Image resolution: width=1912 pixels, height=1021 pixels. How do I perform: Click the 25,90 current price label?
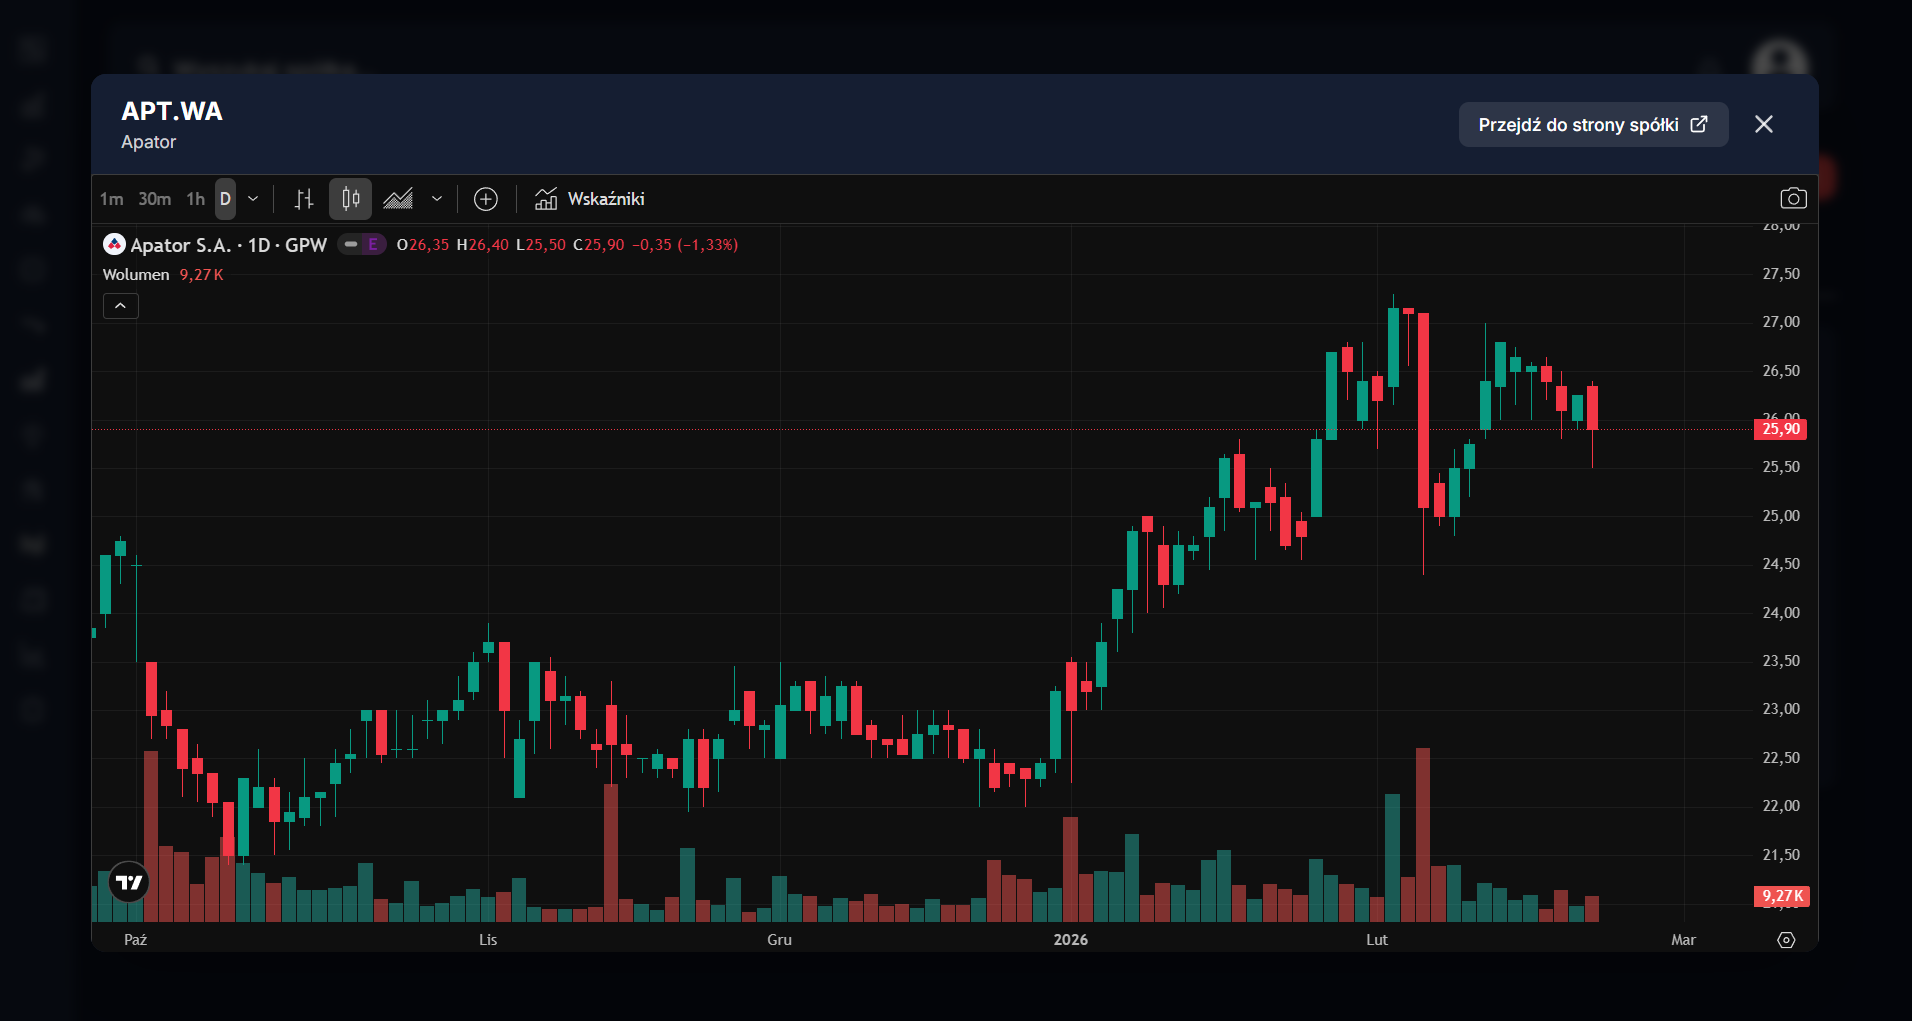[1780, 429]
